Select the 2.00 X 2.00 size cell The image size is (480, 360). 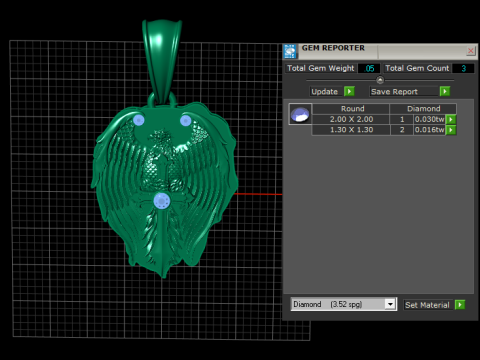[351, 119]
